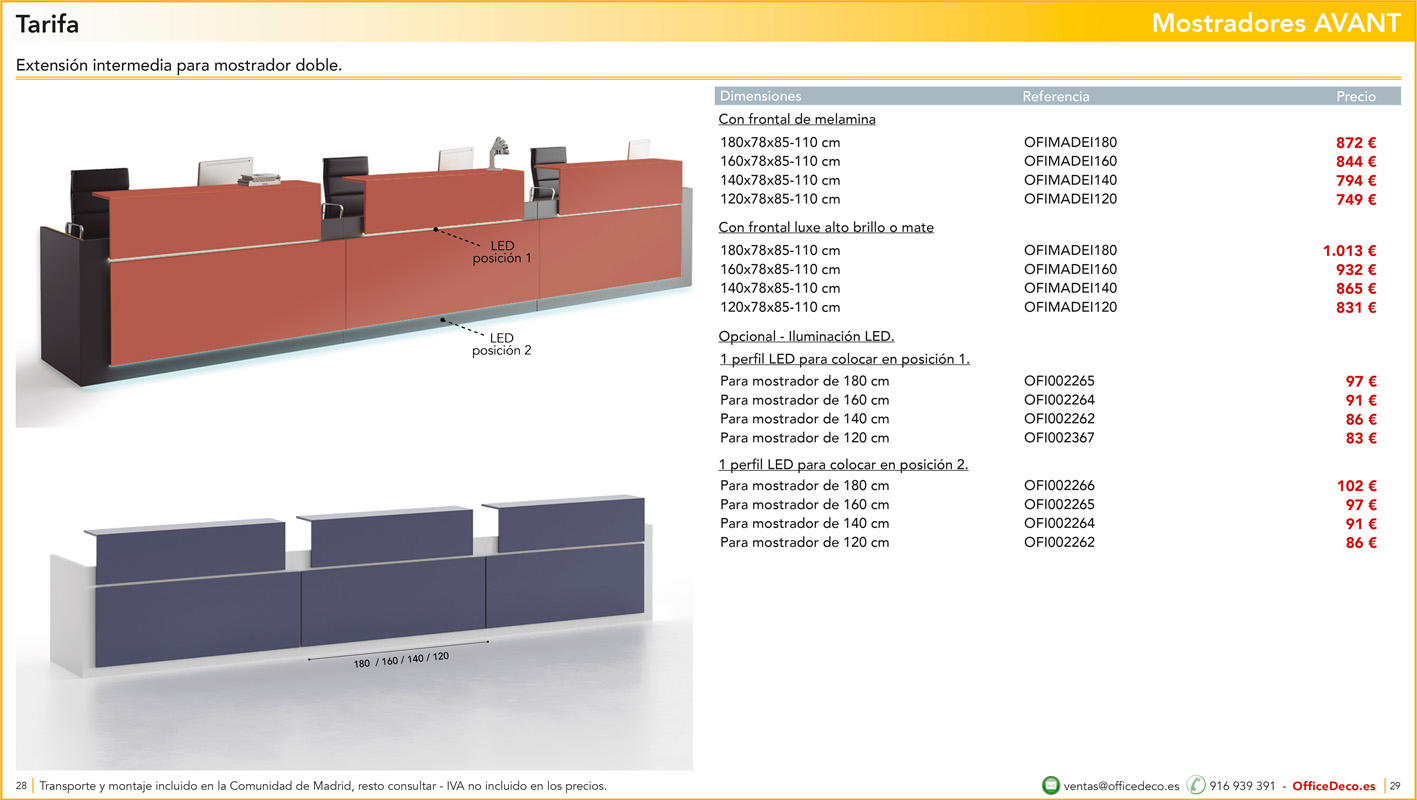Click the price 844 €

1356,162
